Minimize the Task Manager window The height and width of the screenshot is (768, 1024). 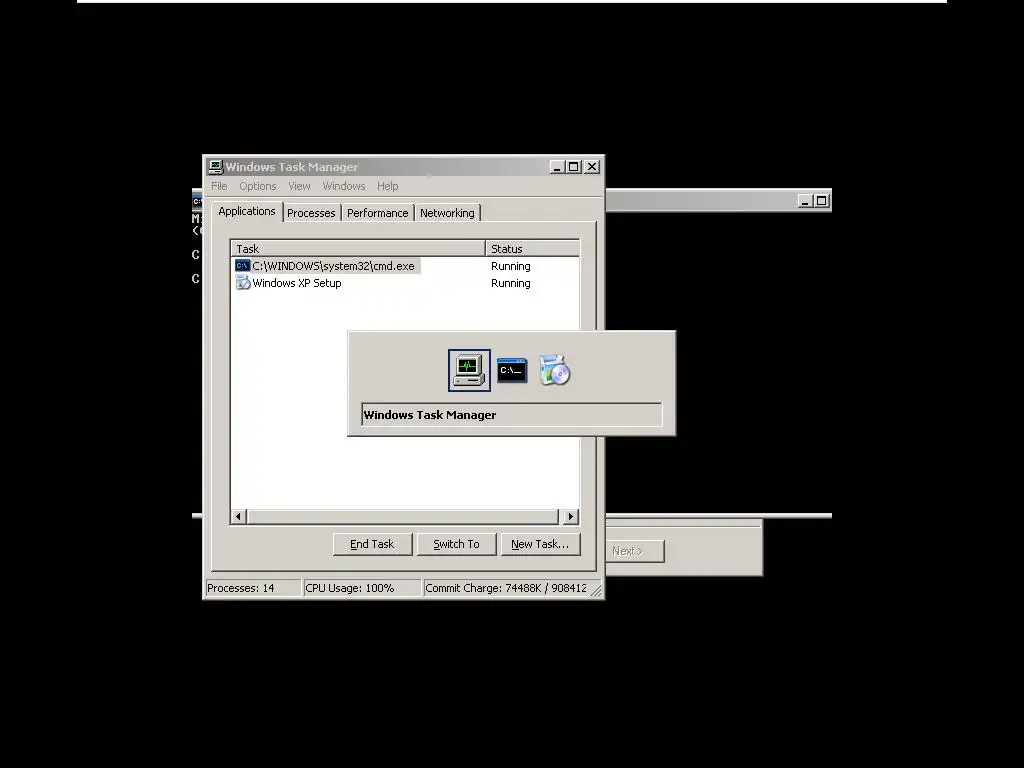(x=556, y=167)
